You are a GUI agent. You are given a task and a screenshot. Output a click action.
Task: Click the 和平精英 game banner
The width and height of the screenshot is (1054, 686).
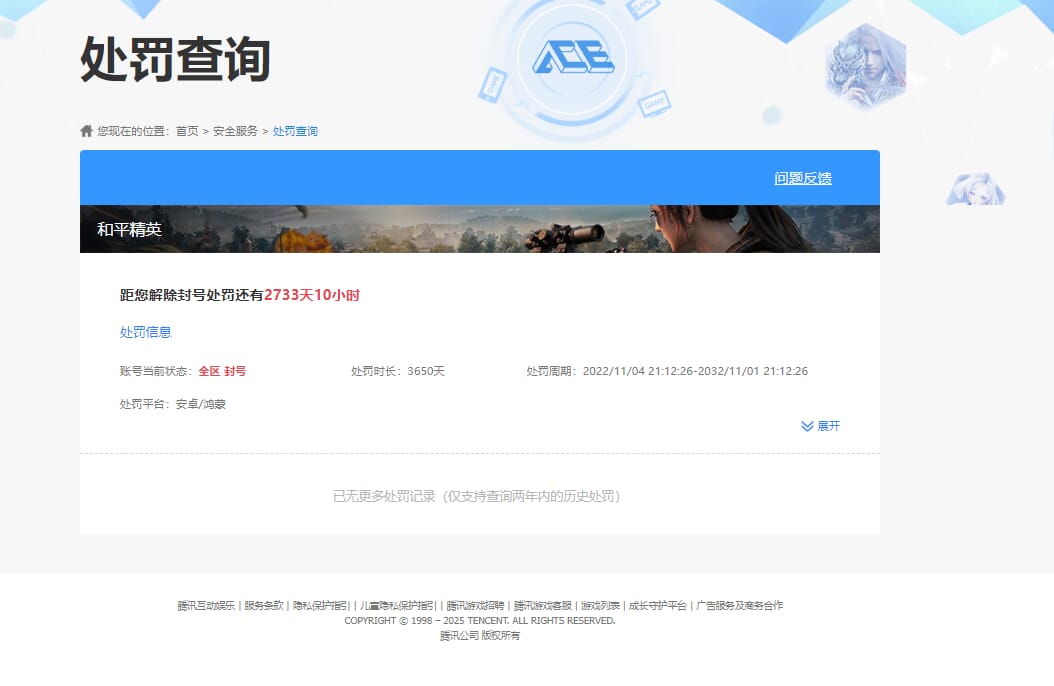[480, 229]
